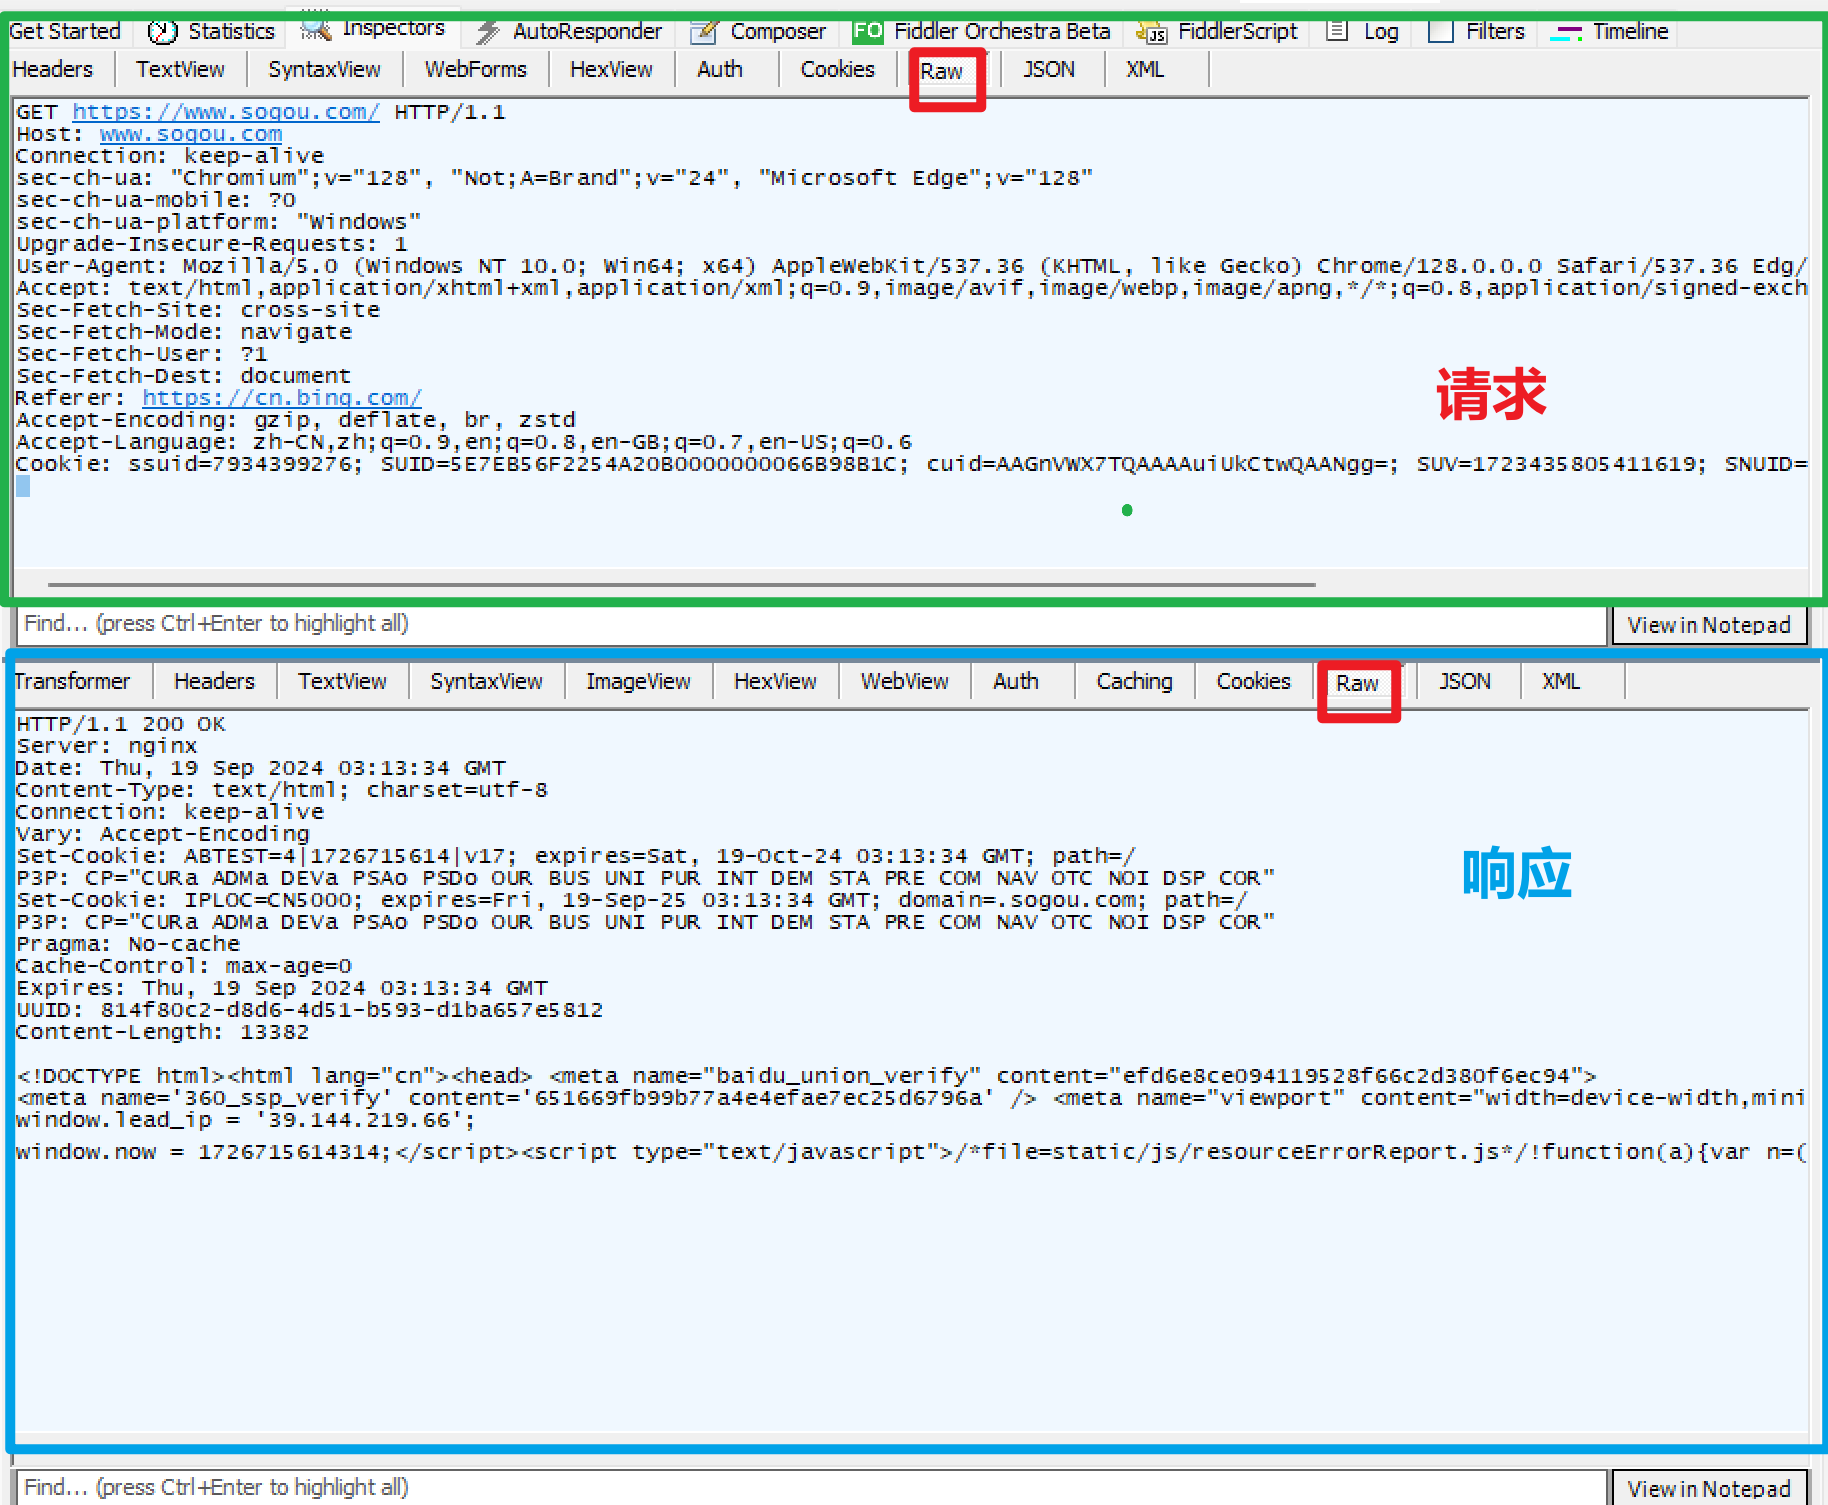Focus the response pane Find box
The height and width of the screenshot is (1505, 1828).
point(811,1487)
